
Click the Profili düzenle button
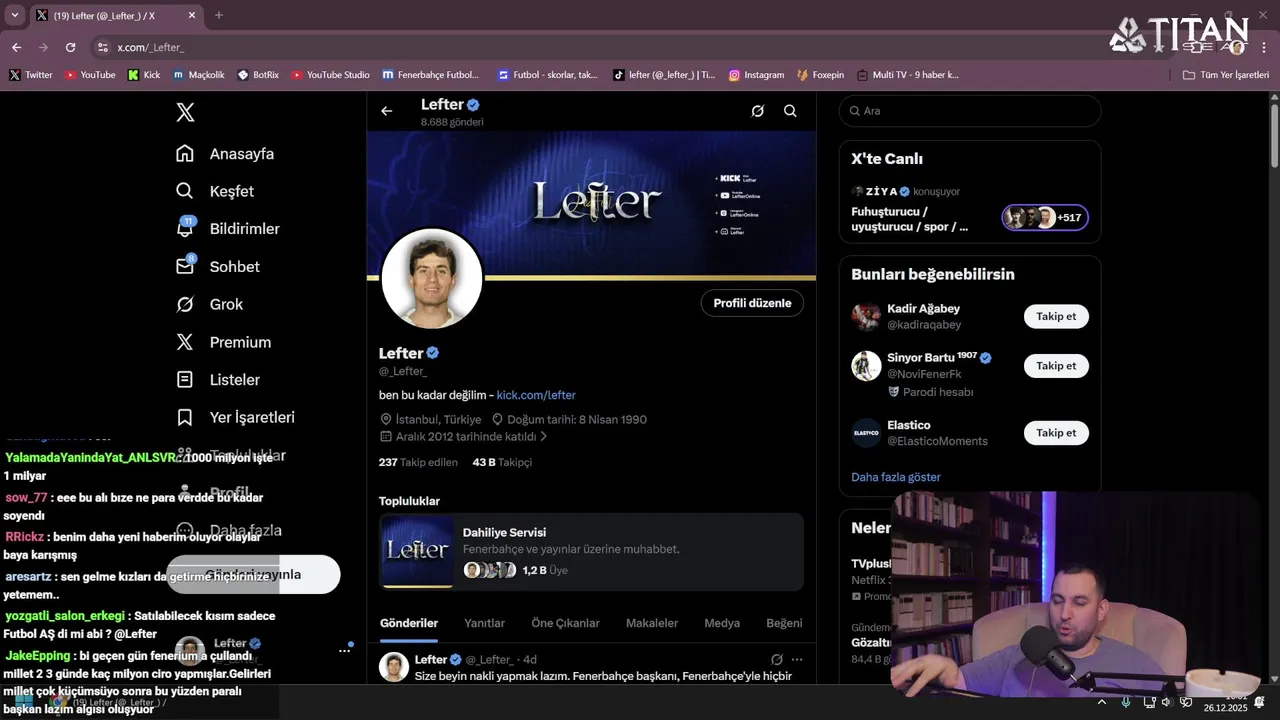(752, 303)
